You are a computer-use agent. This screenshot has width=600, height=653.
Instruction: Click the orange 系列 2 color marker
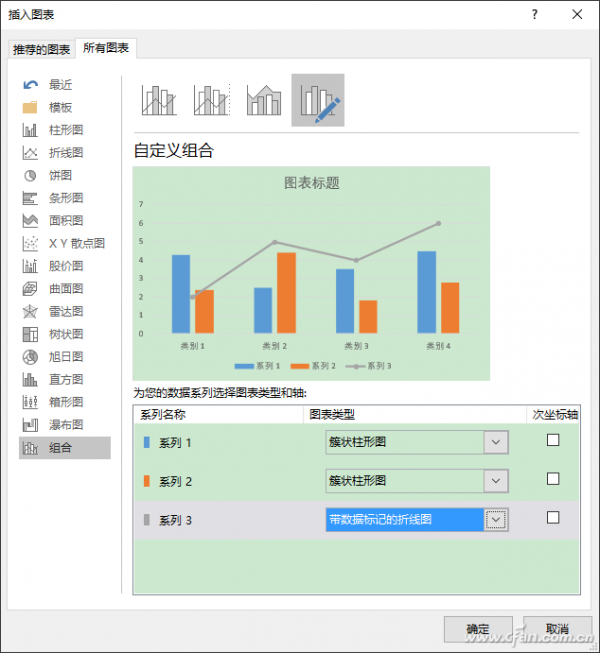[x=147, y=481]
